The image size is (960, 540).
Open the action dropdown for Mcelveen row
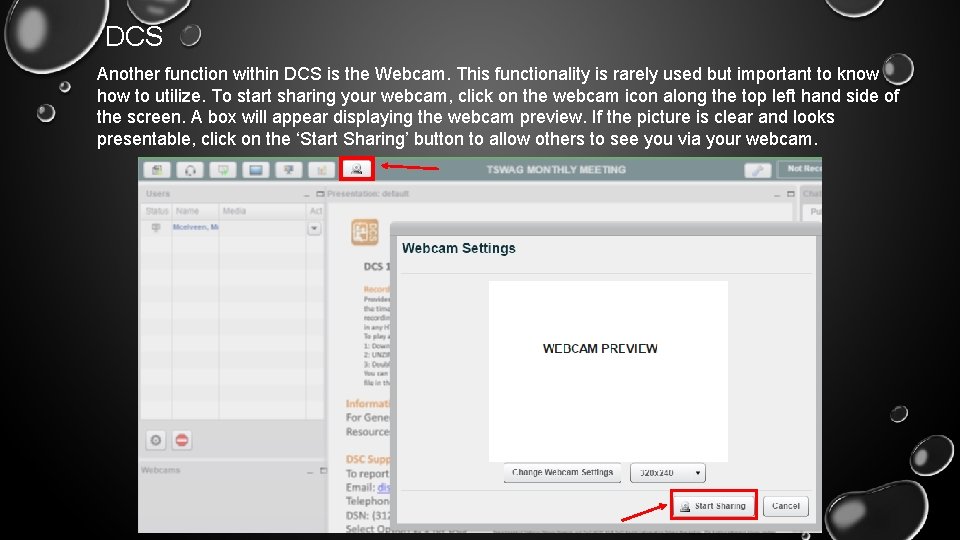click(x=314, y=228)
